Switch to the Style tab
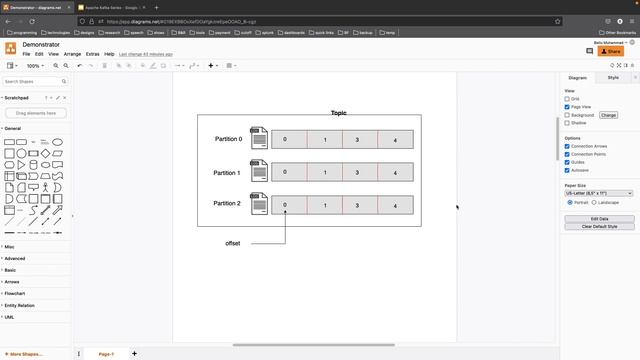Image resolution: width=640 pixels, height=360 pixels. click(613, 78)
